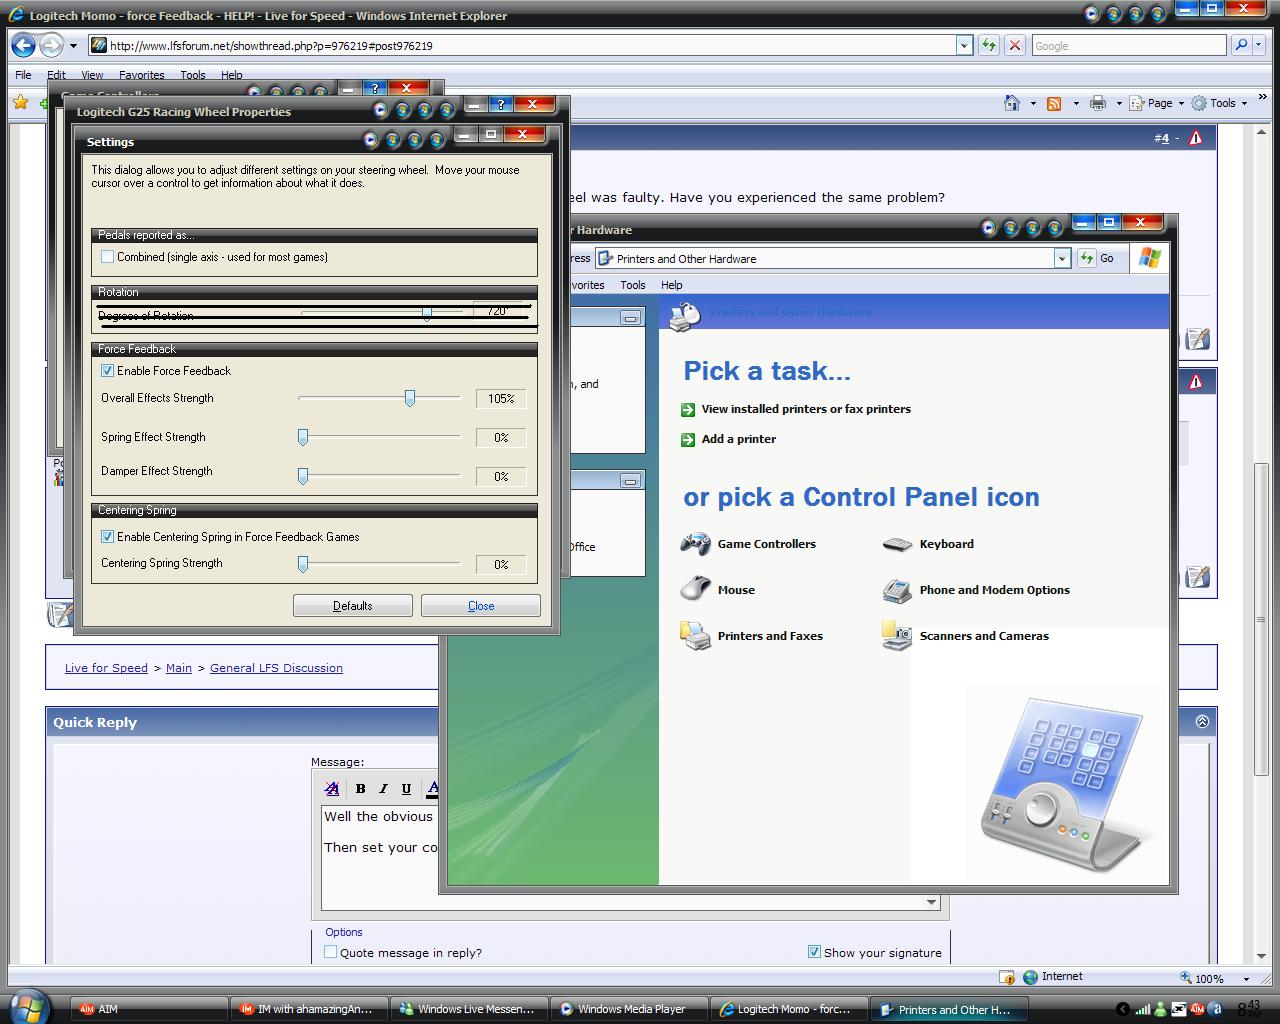Click the Windows Start orb
The height and width of the screenshot is (1024, 1280).
click(x=27, y=1006)
